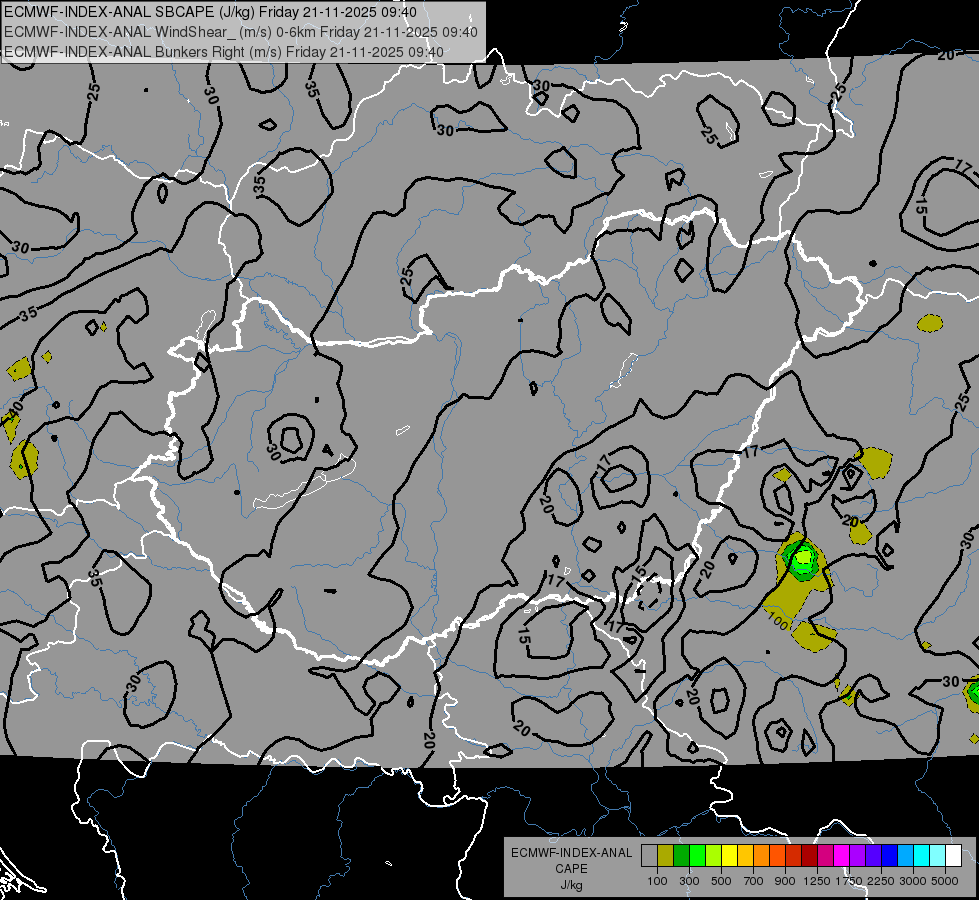The width and height of the screenshot is (979, 900).
Task: Click the pink-magenta swatch after 1250
Action: coord(825,855)
